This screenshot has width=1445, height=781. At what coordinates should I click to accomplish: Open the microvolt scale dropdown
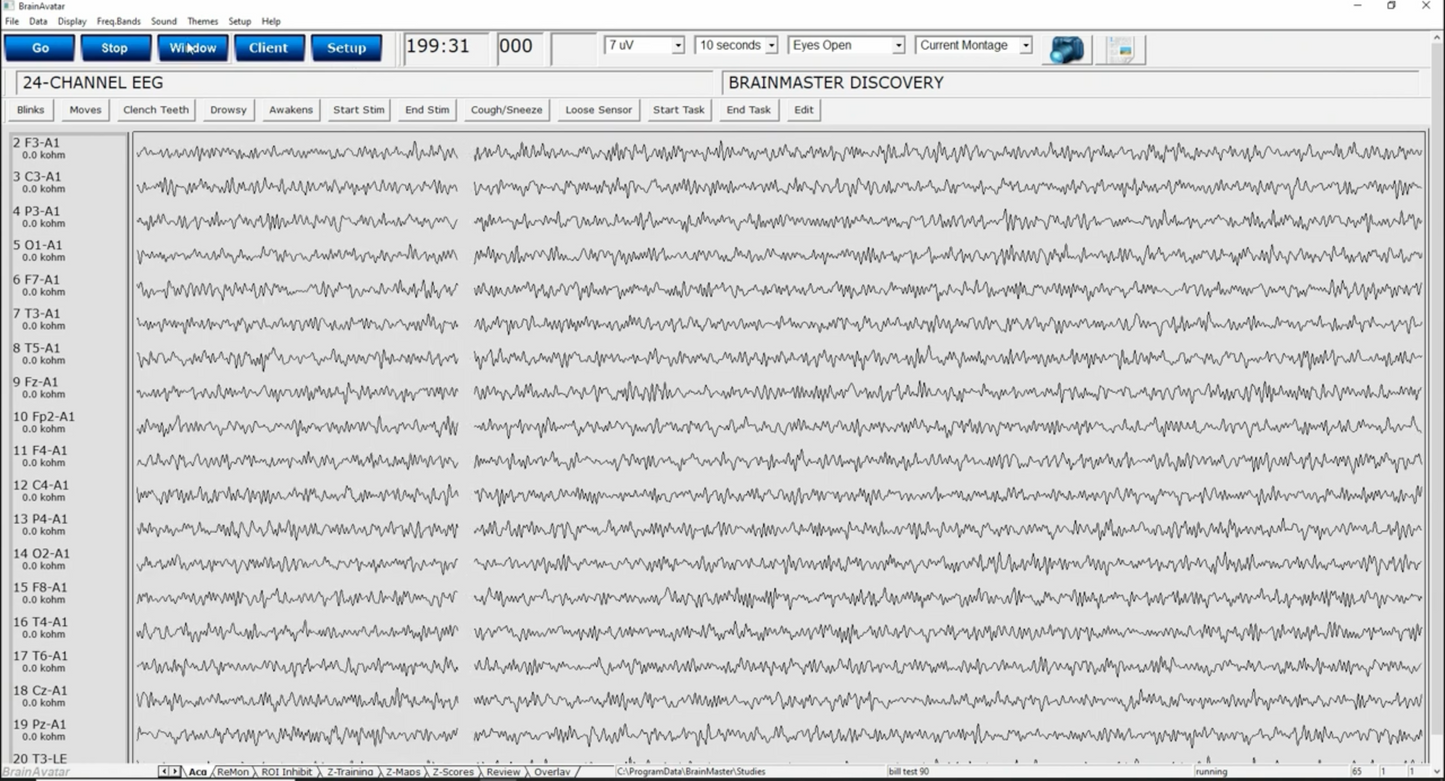645,46
